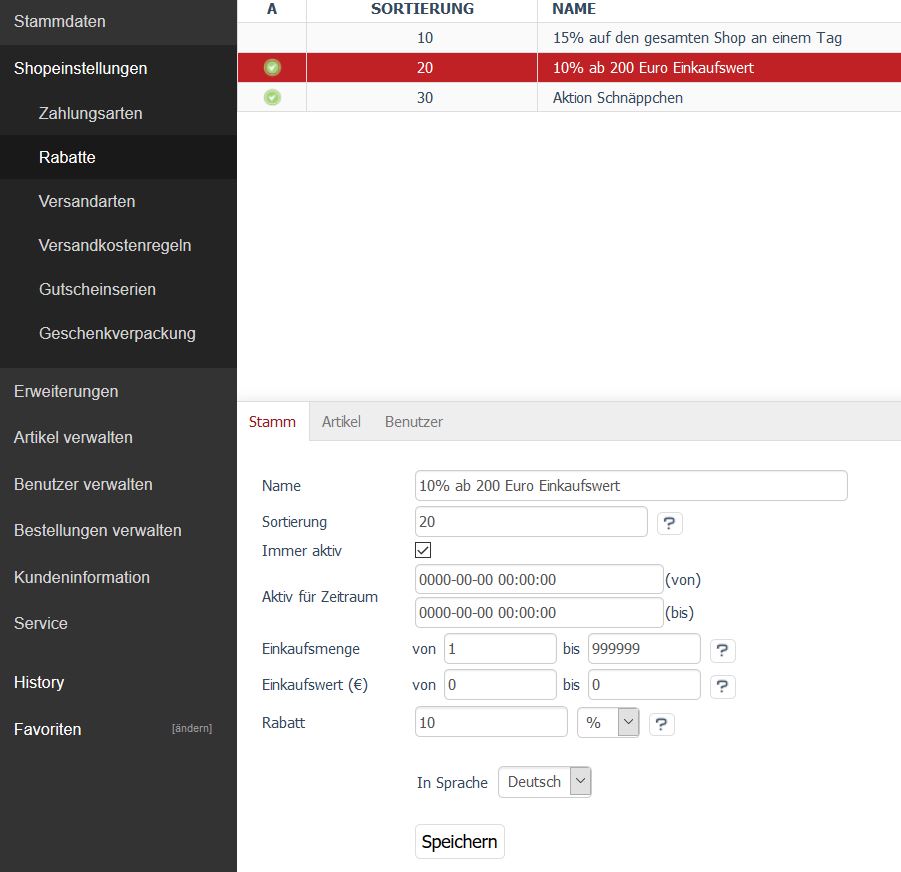The image size is (901, 872).
Task: Click active status icon of 10% discount row
Action: (x=272, y=68)
